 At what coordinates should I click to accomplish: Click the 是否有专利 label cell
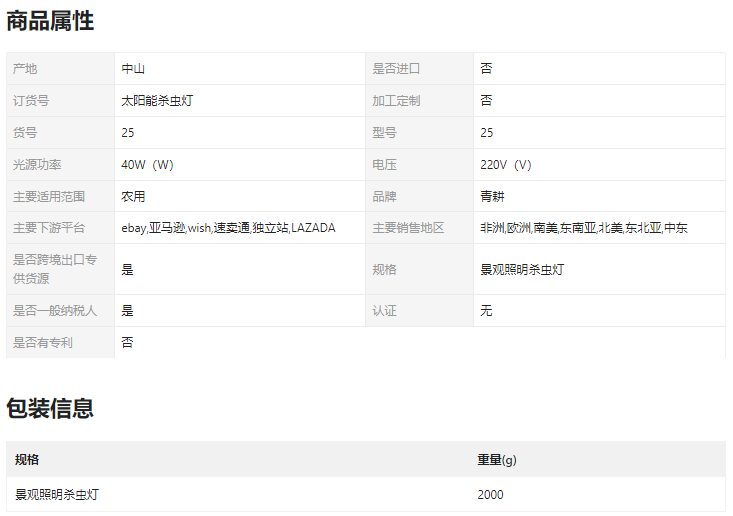pos(43,343)
